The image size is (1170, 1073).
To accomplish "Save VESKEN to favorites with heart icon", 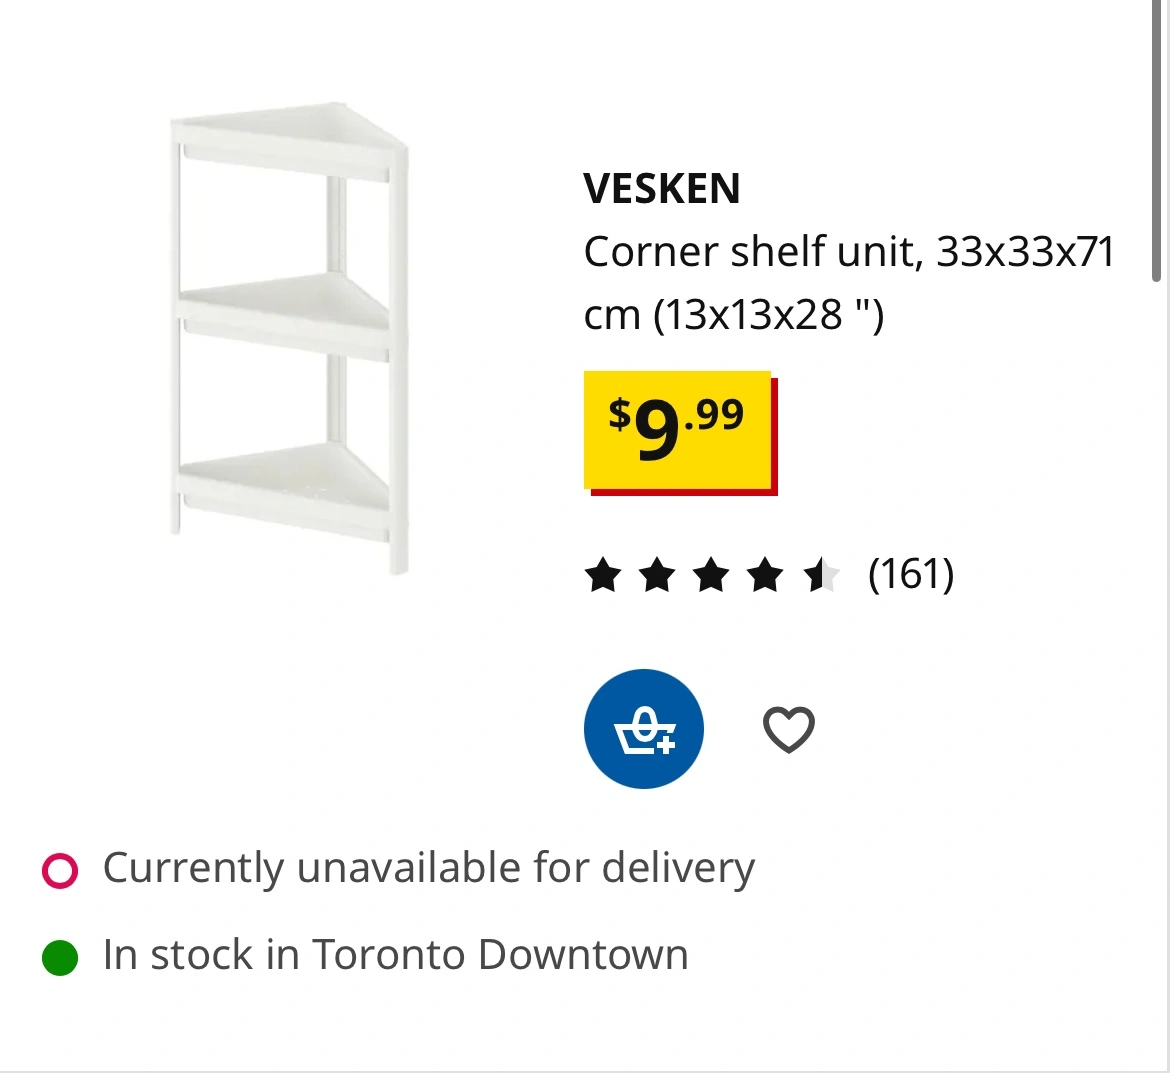I will (x=789, y=729).
